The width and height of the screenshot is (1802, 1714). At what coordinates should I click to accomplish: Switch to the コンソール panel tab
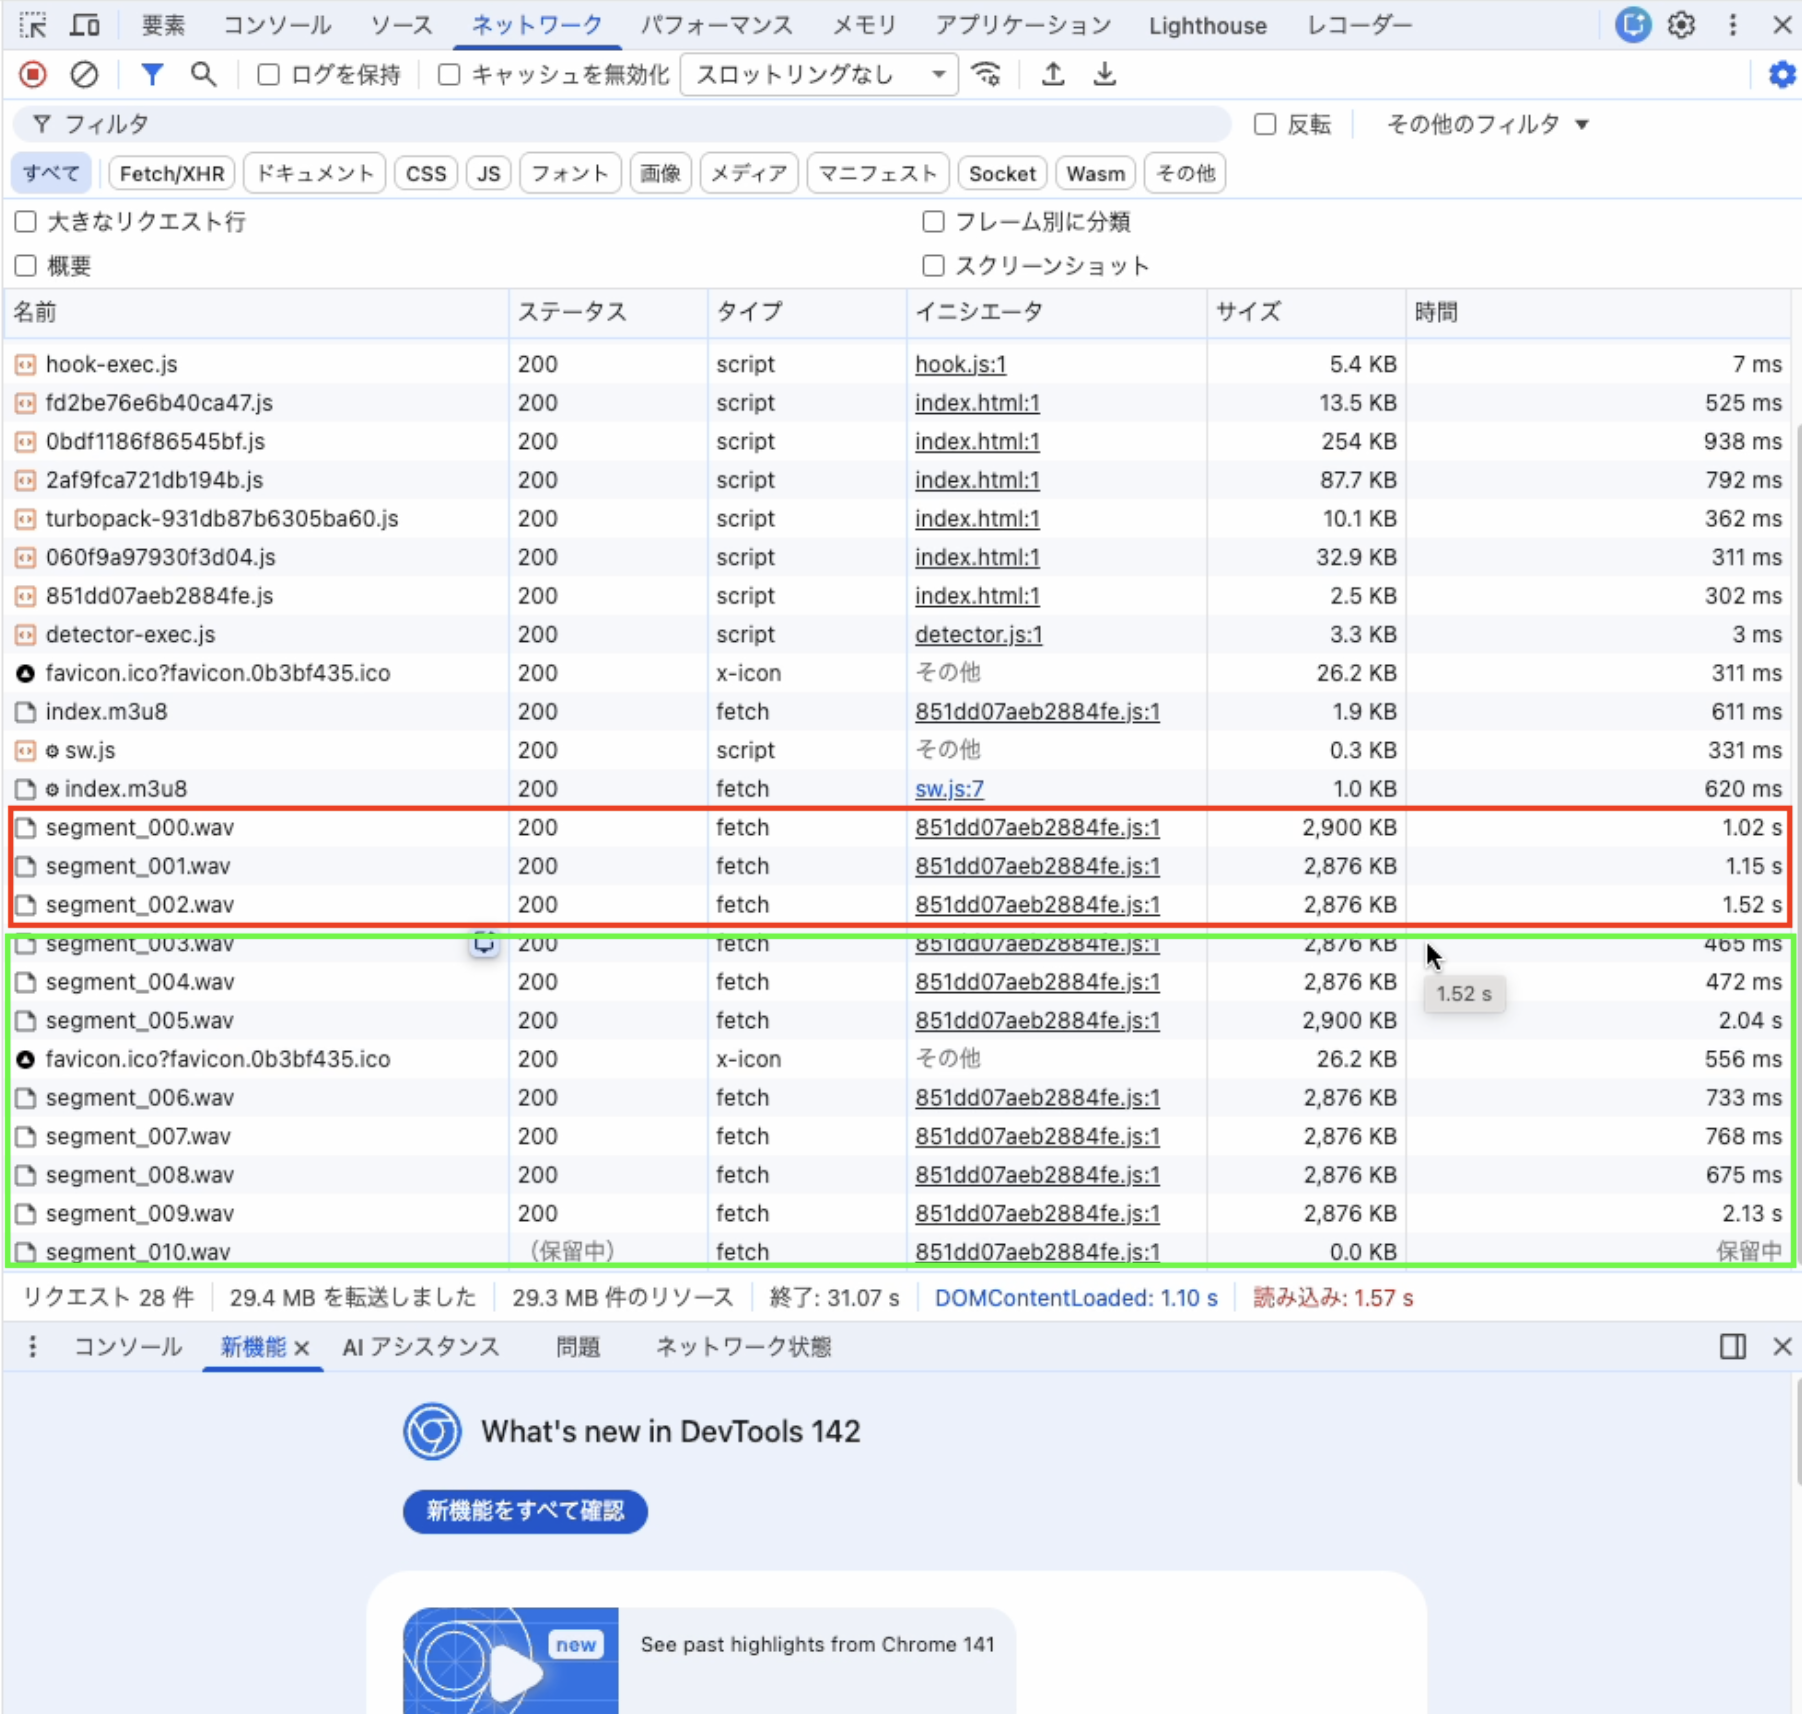point(277,25)
